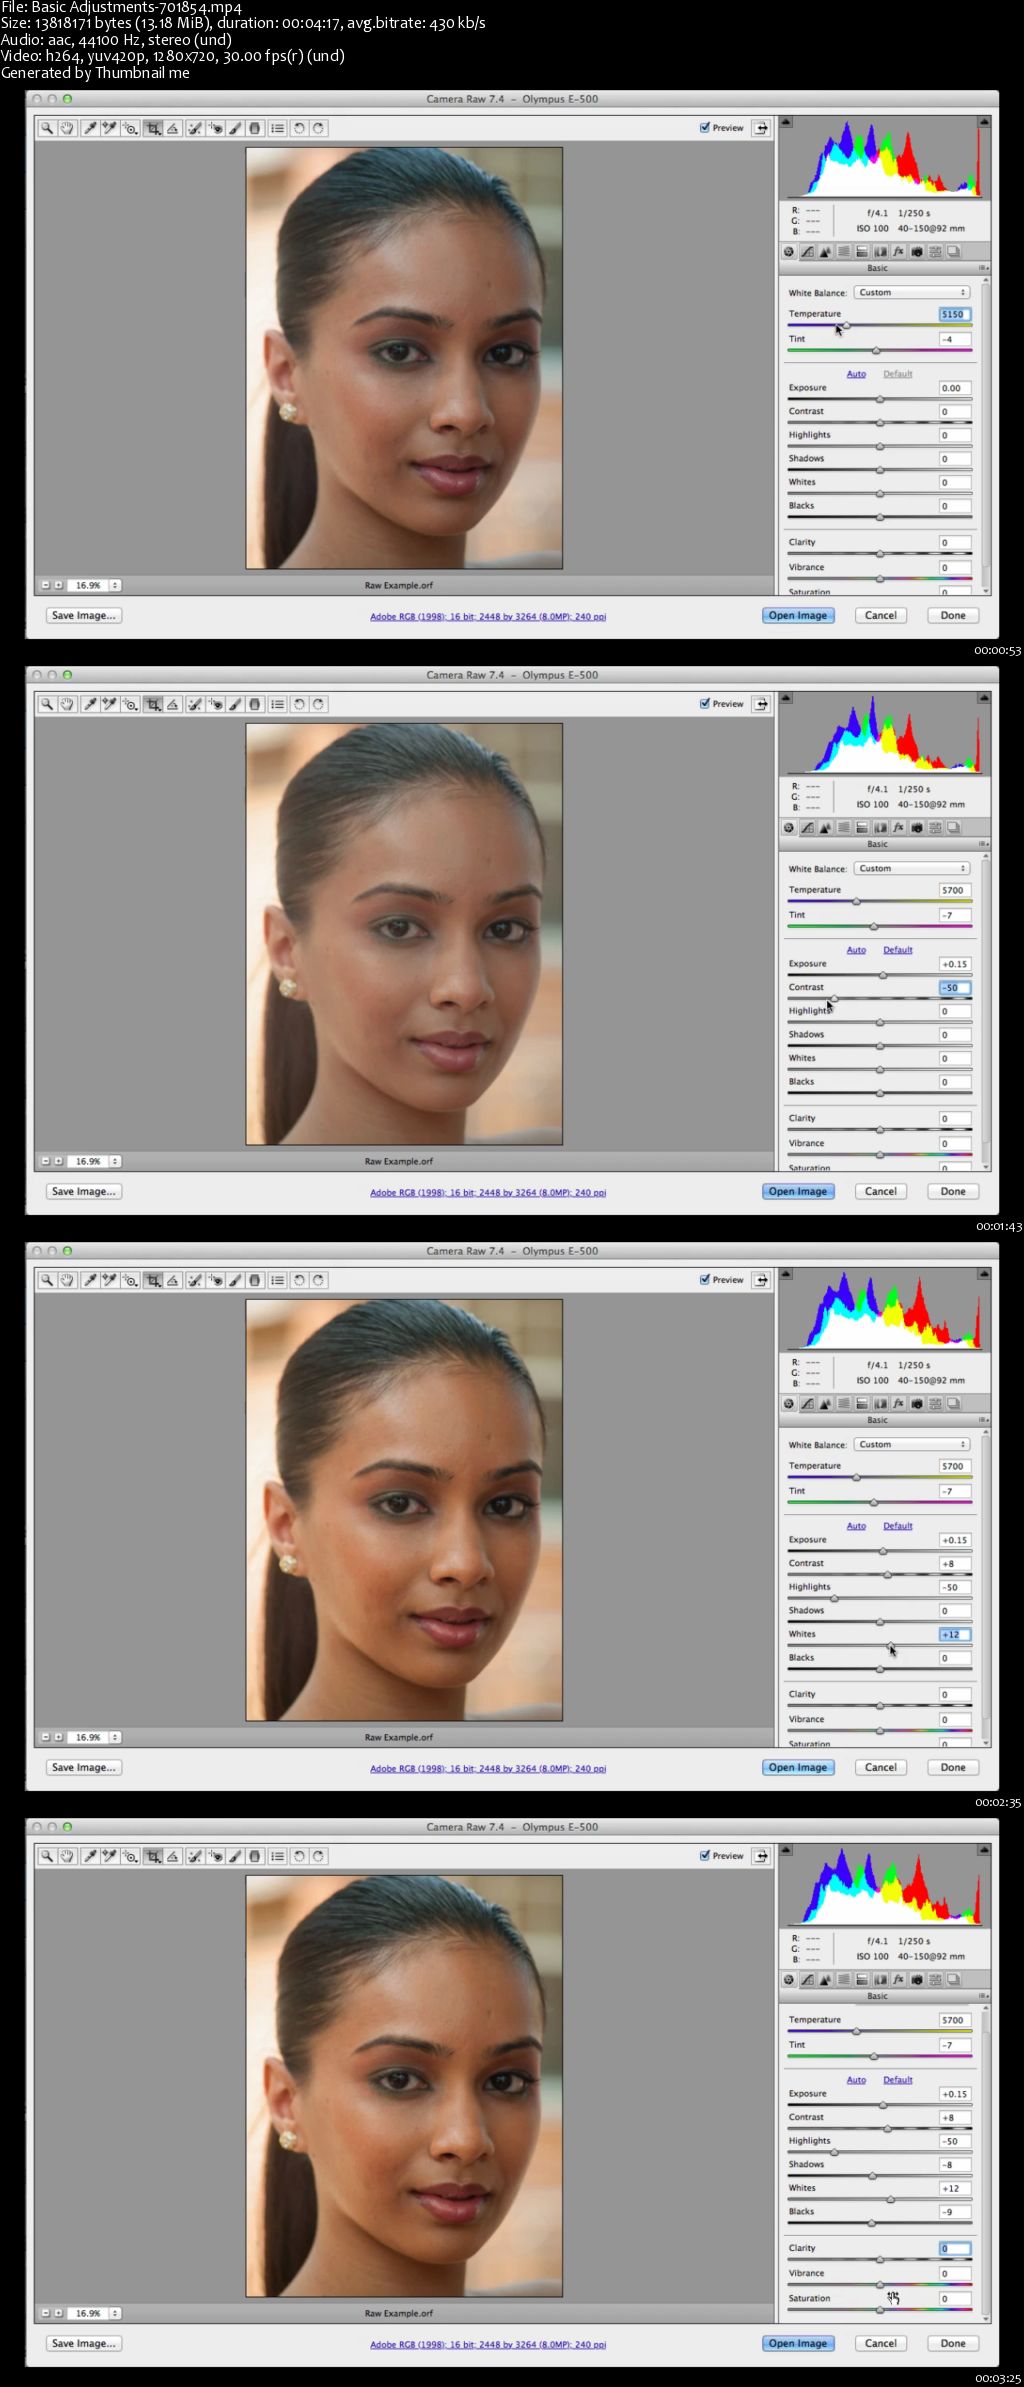The image size is (1024, 2387).
Task: Click the Temperature slider in the 00:00:53 frame
Action: pyautogui.click(x=879, y=326)
